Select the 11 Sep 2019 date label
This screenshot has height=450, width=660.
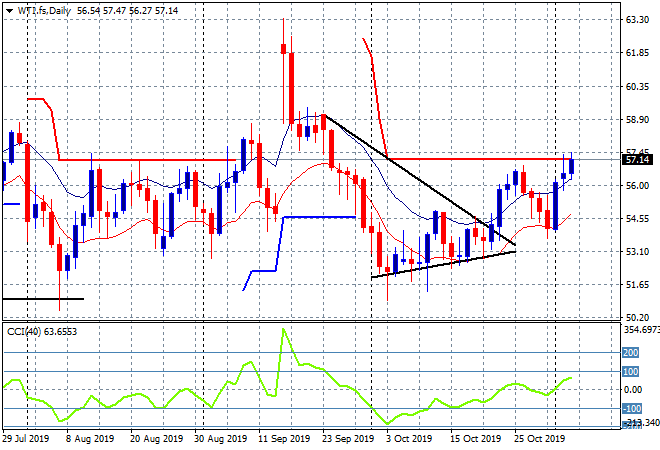tap(284, 439)
